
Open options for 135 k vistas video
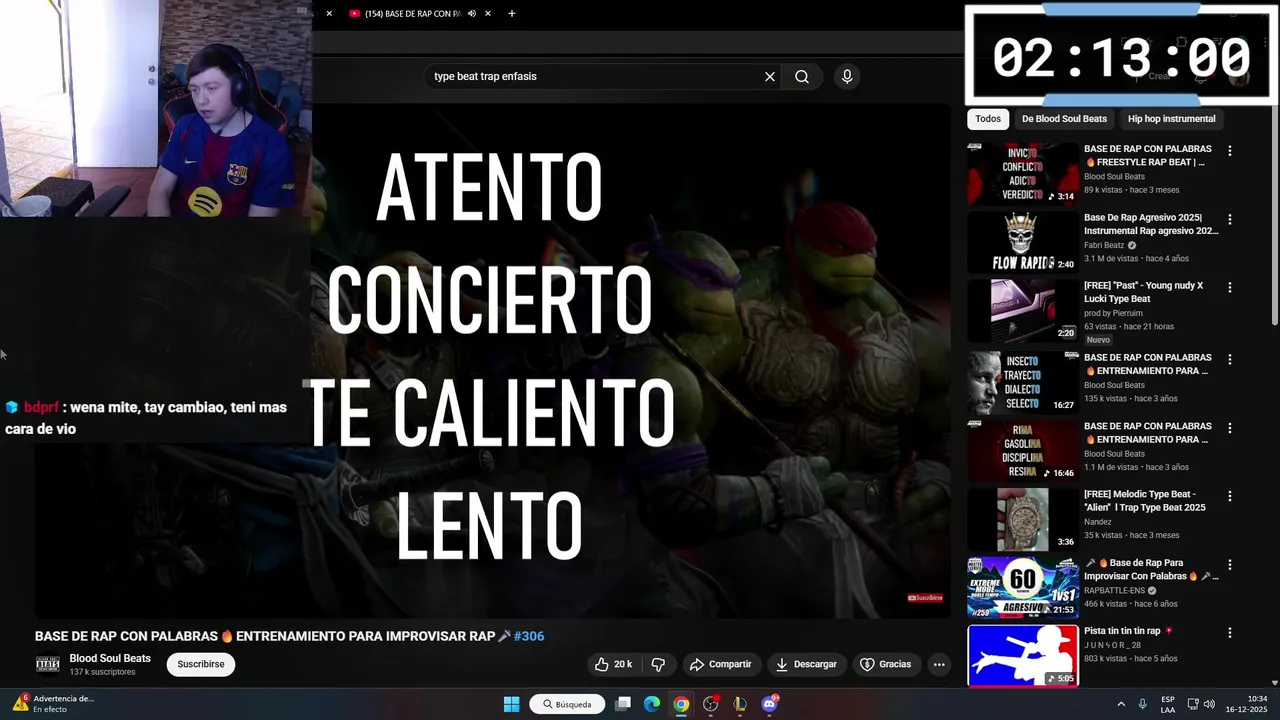point(1230,359)
